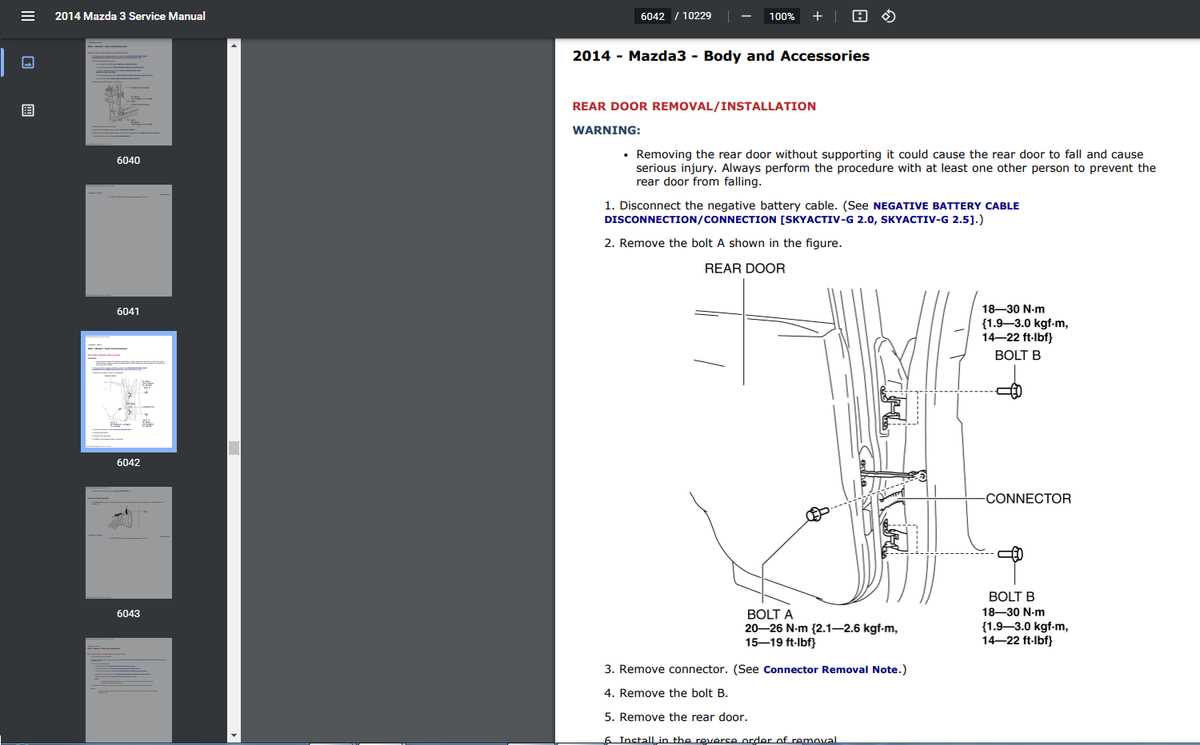
Task: Zoom out with the minus icon
Action: 747,16
